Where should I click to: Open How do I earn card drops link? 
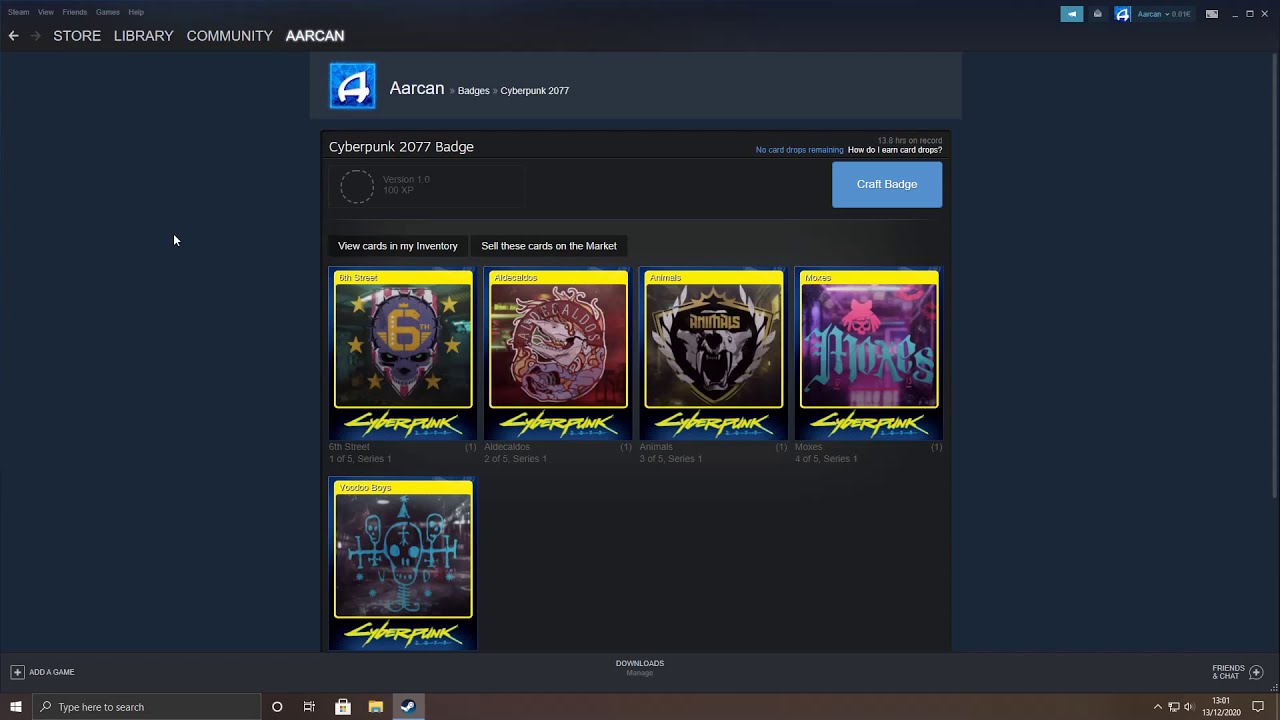(895, 150)
